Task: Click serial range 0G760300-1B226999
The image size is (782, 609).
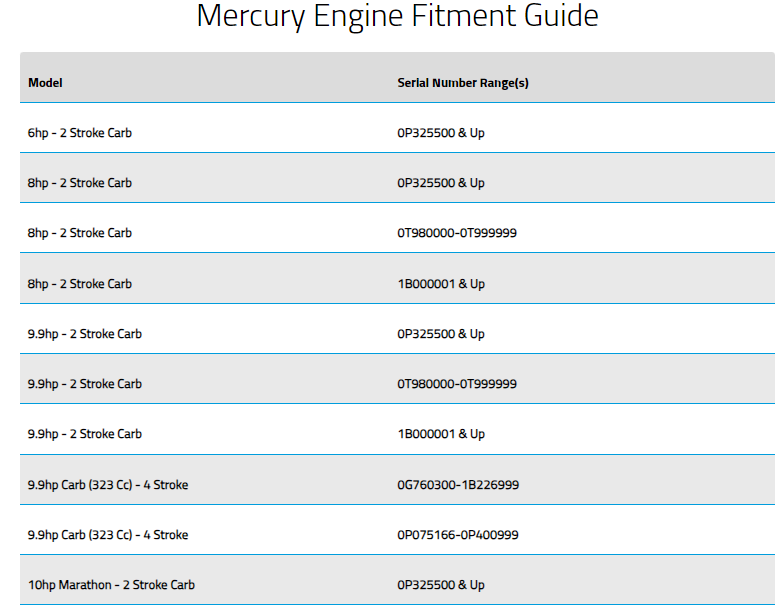Action: point(458,485)
